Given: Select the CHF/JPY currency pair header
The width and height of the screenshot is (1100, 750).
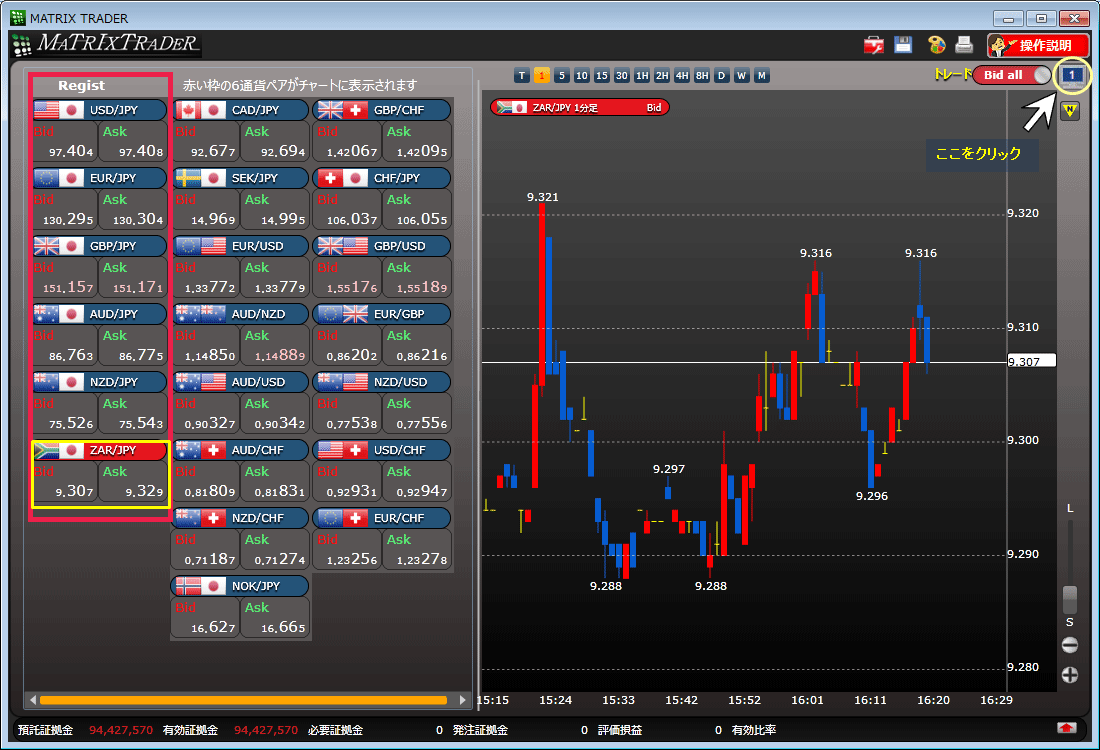Looking at the screenshot, I should coord(382,178).
